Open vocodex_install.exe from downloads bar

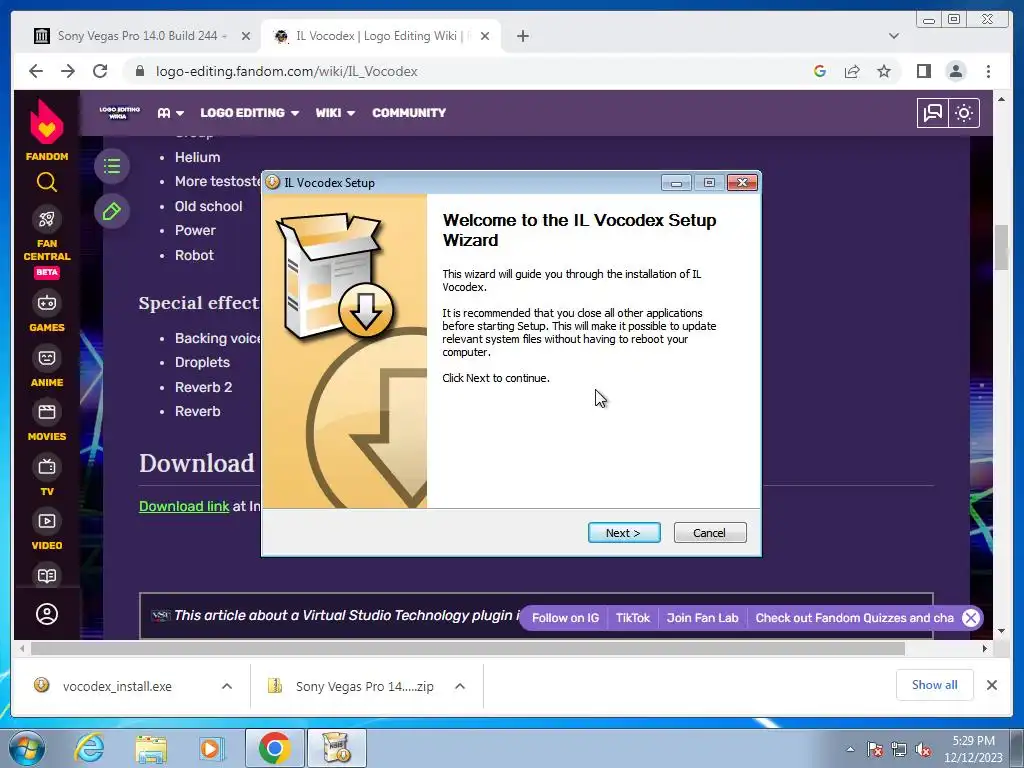(x=118, y=686)
